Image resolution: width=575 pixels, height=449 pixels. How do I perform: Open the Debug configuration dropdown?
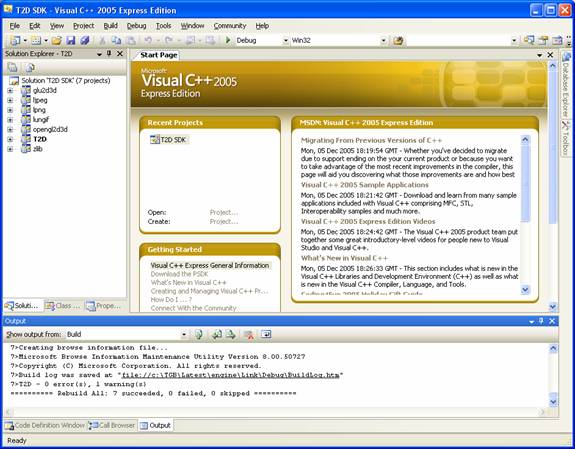286,40
